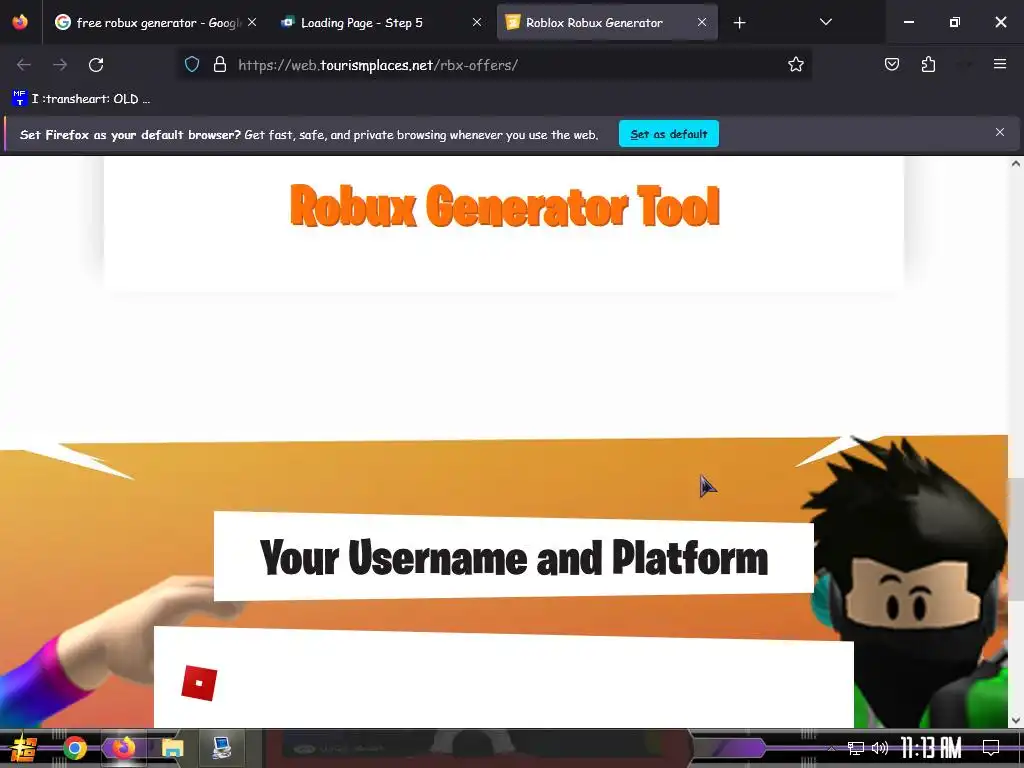This screenshot has height=768, width=1024.
Task: Go back to the previous page
Action: [24, 65]
